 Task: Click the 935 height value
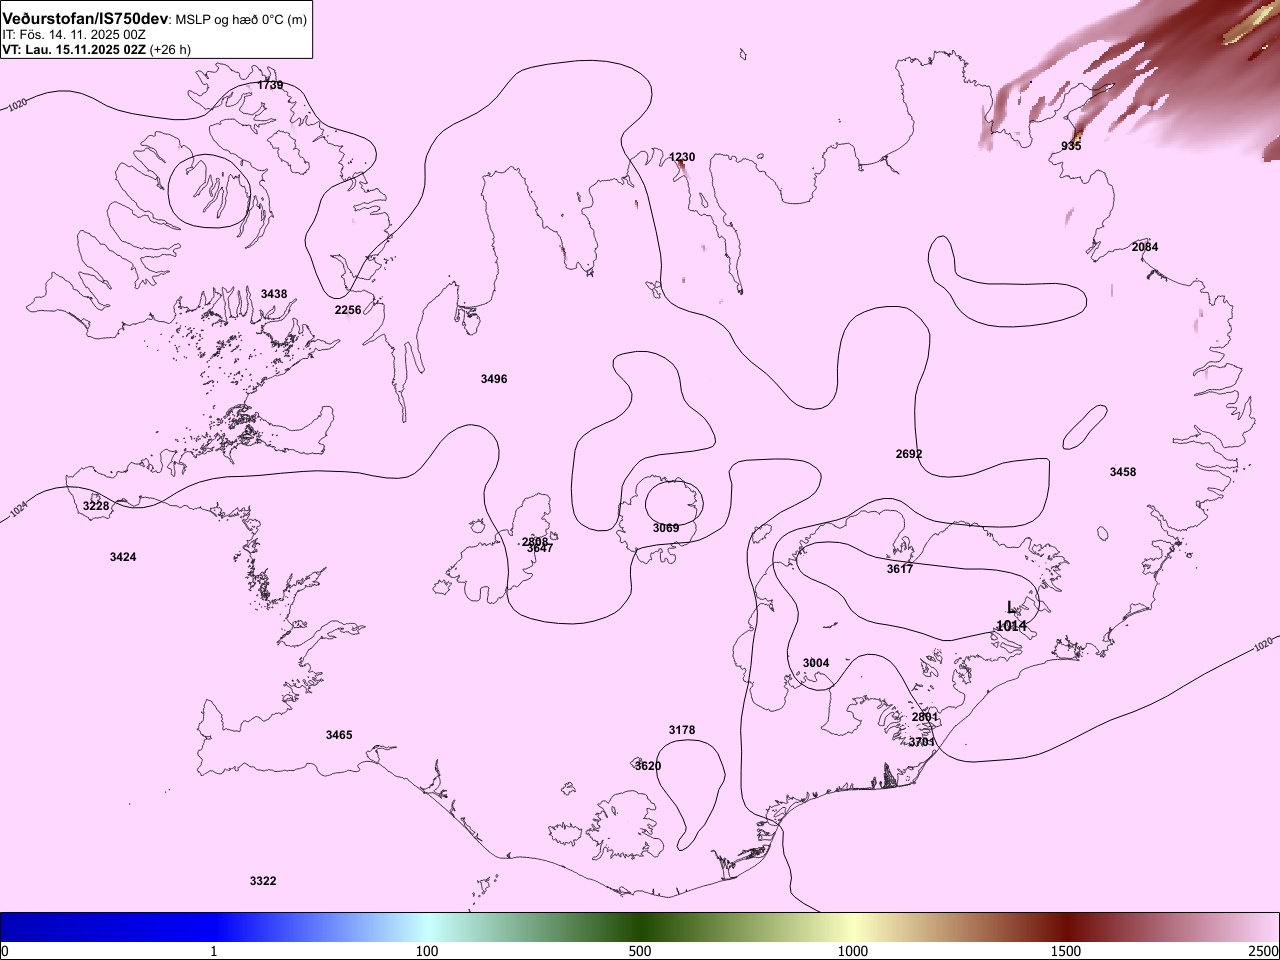tap(1071, 147)
